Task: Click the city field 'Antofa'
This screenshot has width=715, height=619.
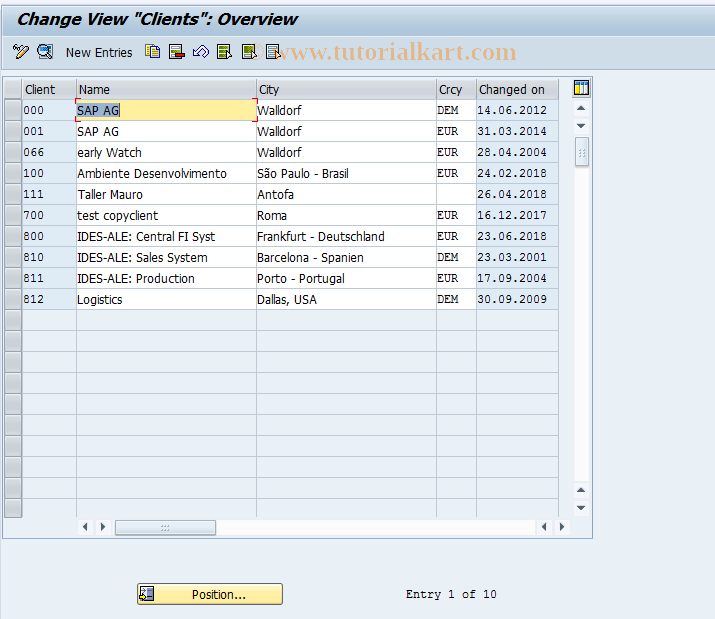Action: [x=346, y=194]
